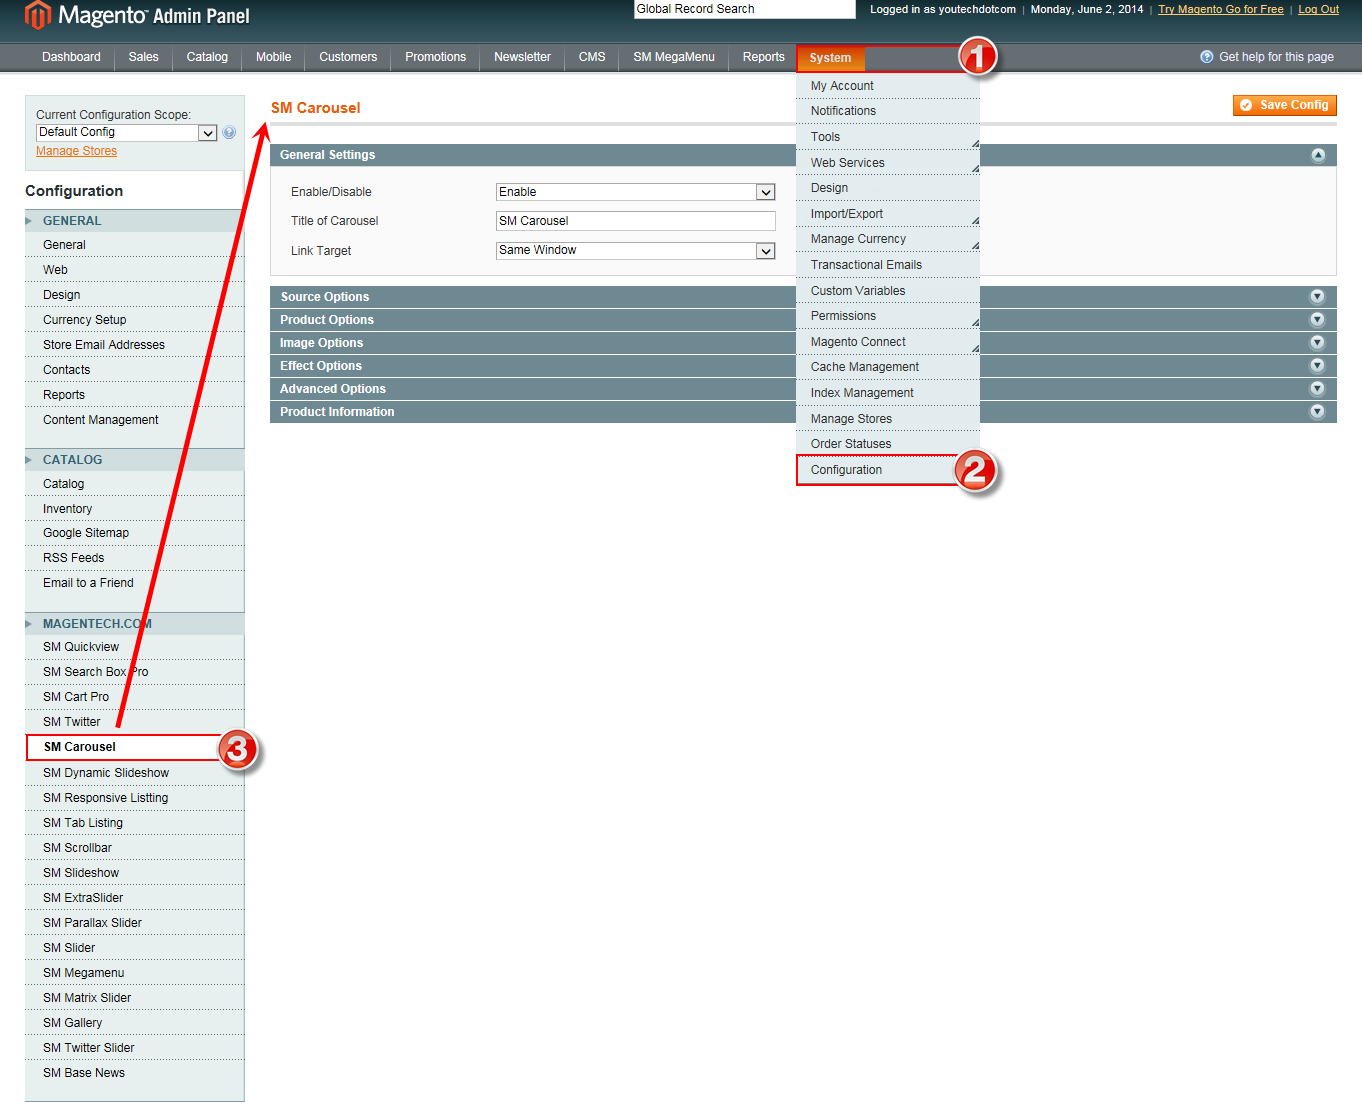Image resolution: width=1362 pixels, height=1102 pixels.
Task: Click Get help for this page link
Action: pyautogui.click(x=1276, y=57)
